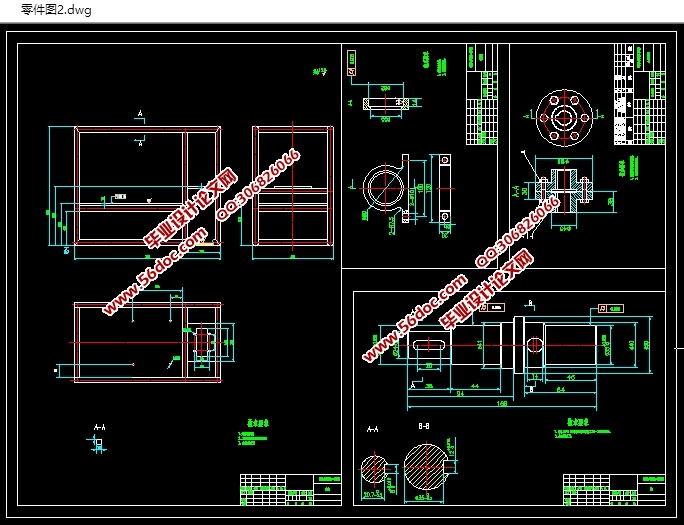
Task: Select the B-B hatched cross-section circle
Action: coord(428,468)
